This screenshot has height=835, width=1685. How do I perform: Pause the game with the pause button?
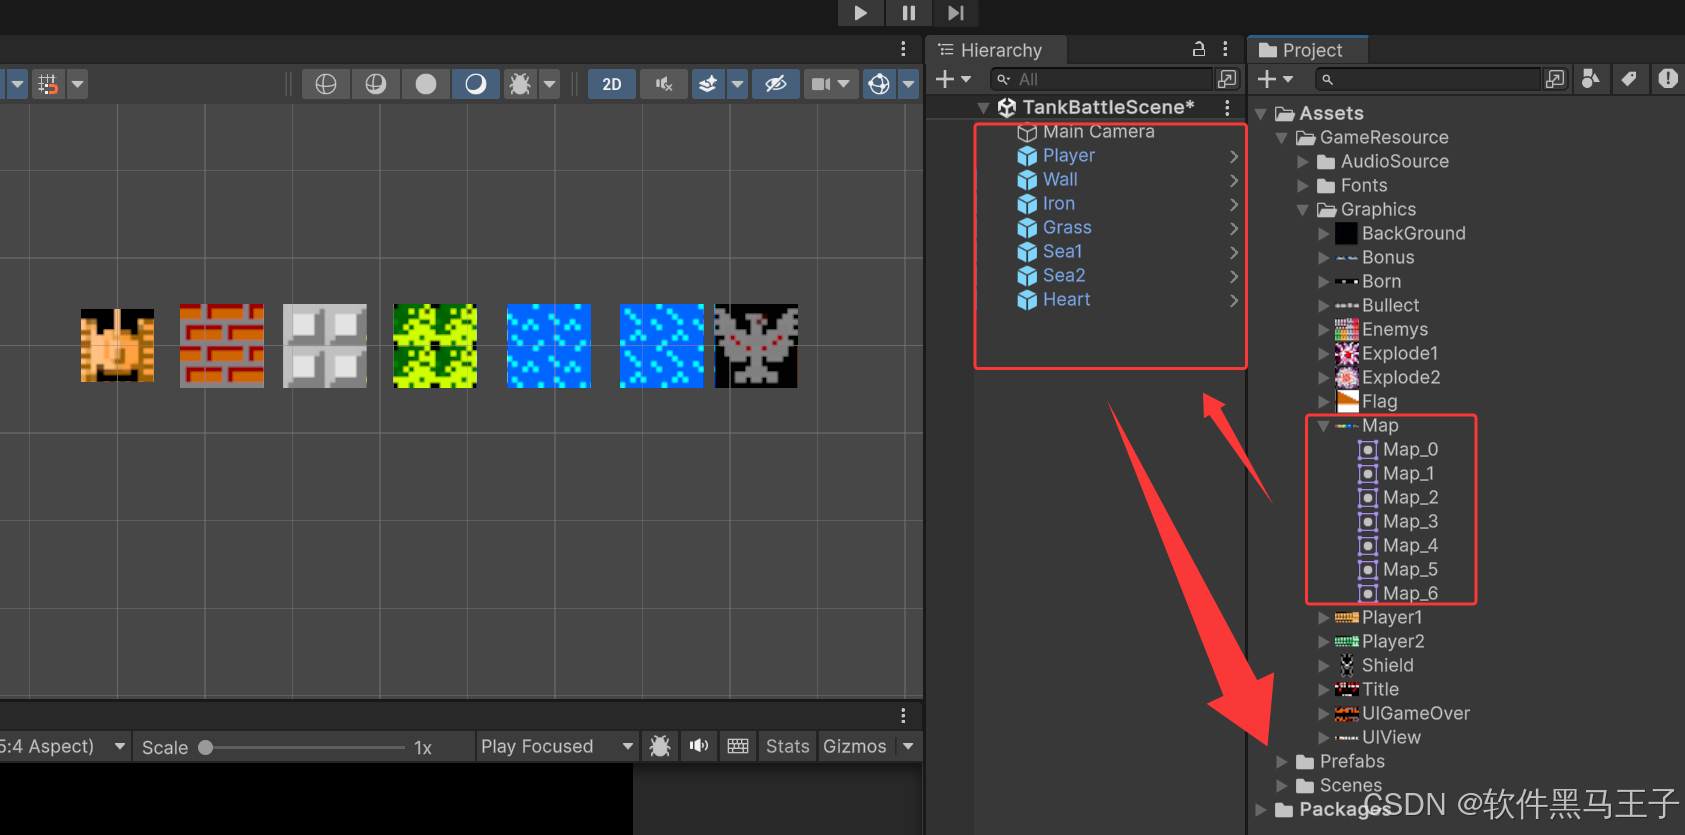click(x=908, y=13)
